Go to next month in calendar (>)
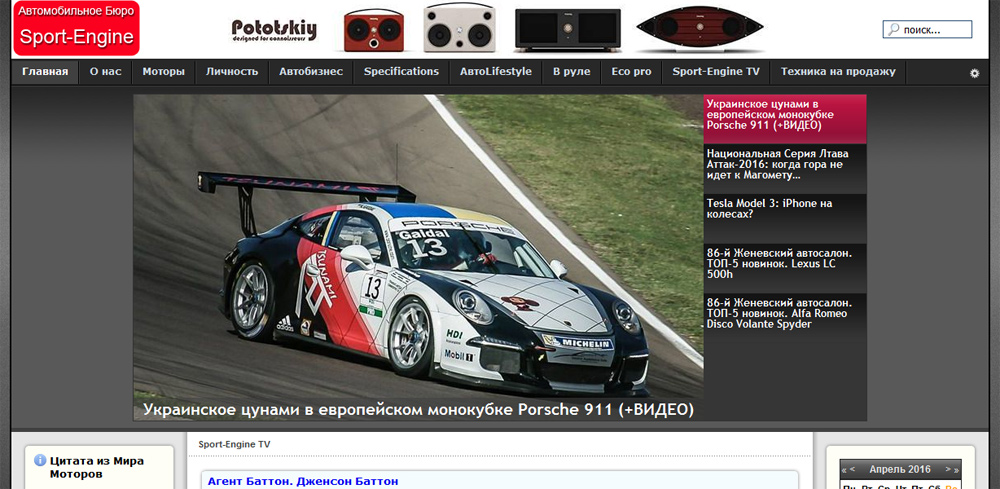This screenshot has width=1000, height=489. pos(948,469)
